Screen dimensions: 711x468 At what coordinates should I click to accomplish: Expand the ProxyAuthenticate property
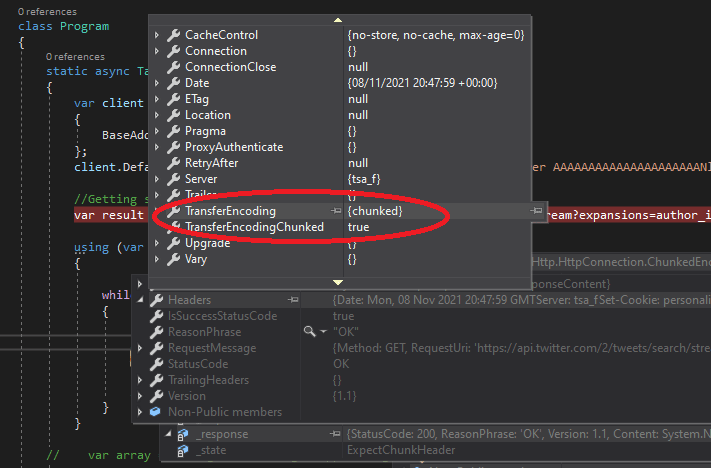tap(157, 147)
